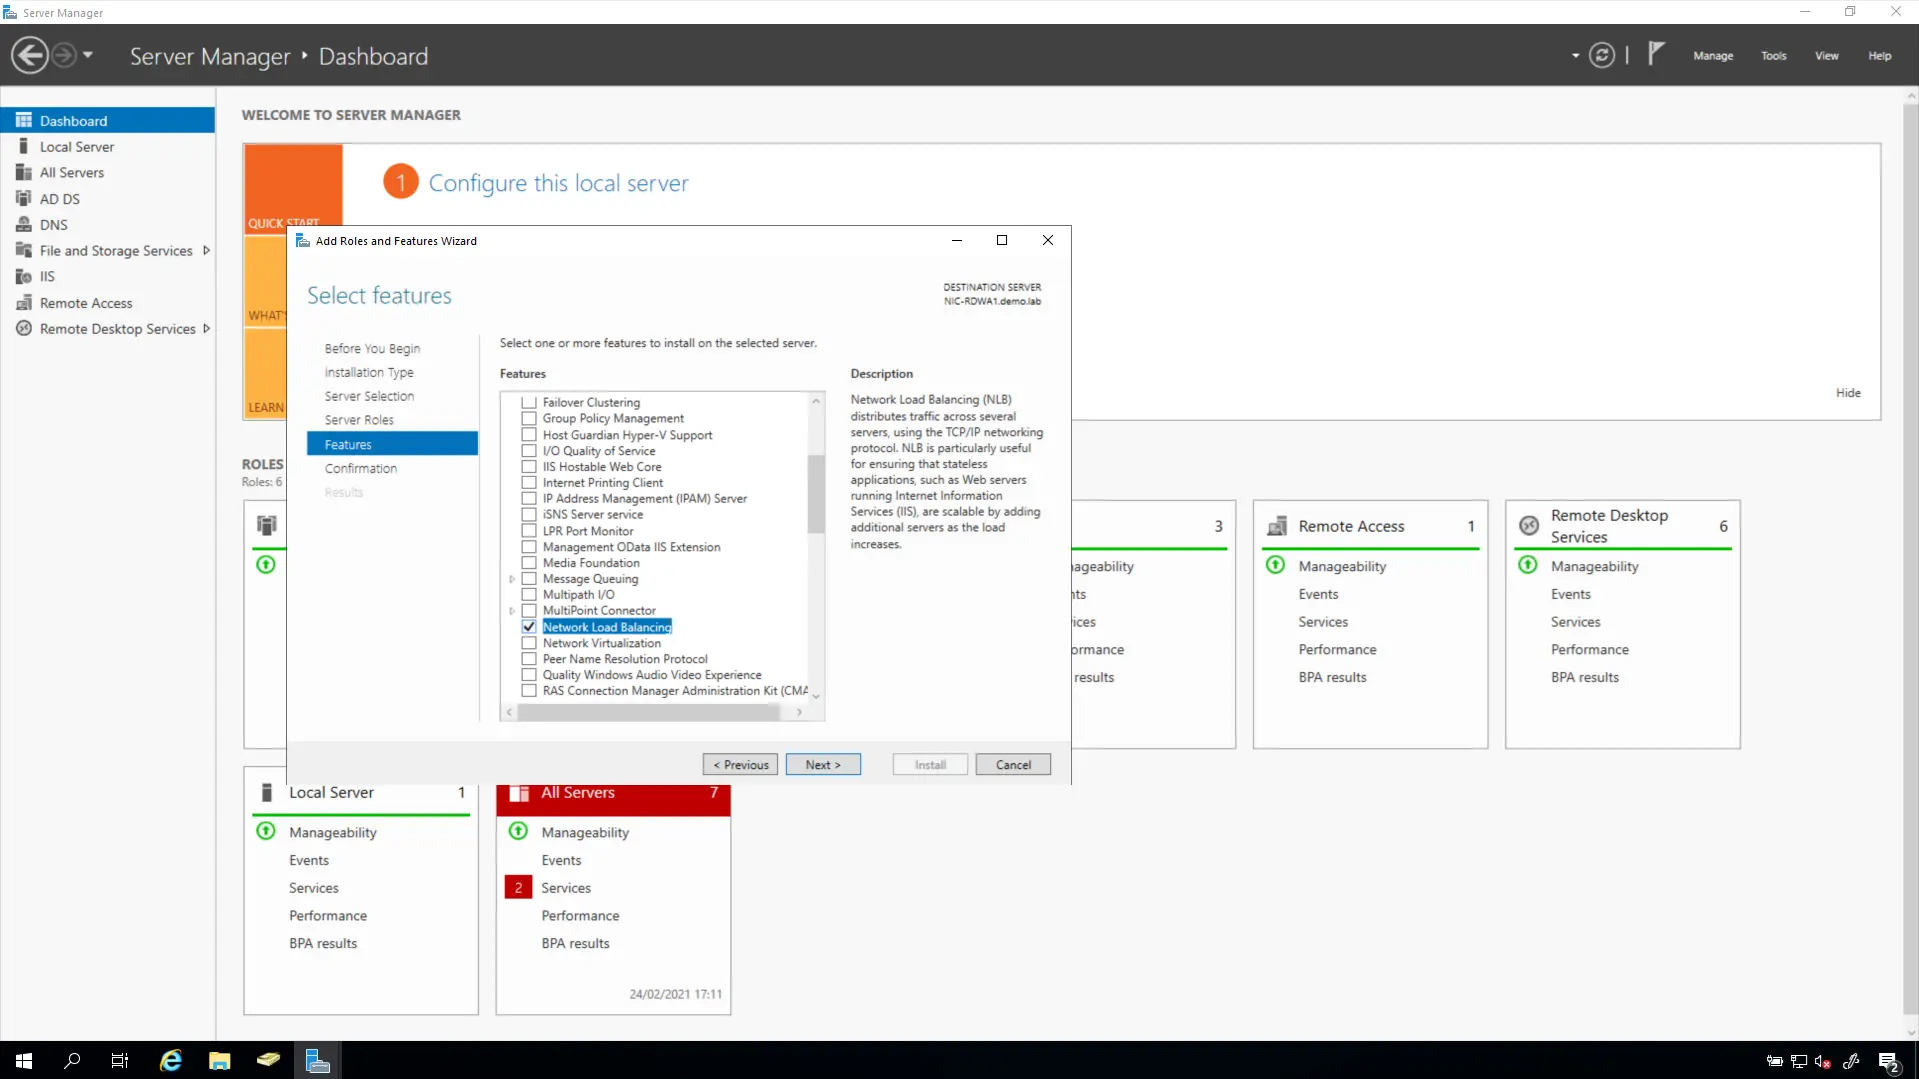Expand the Message Queuing feature node
The height and width of the screenshot is (1079, 1919).
(512, 579)
